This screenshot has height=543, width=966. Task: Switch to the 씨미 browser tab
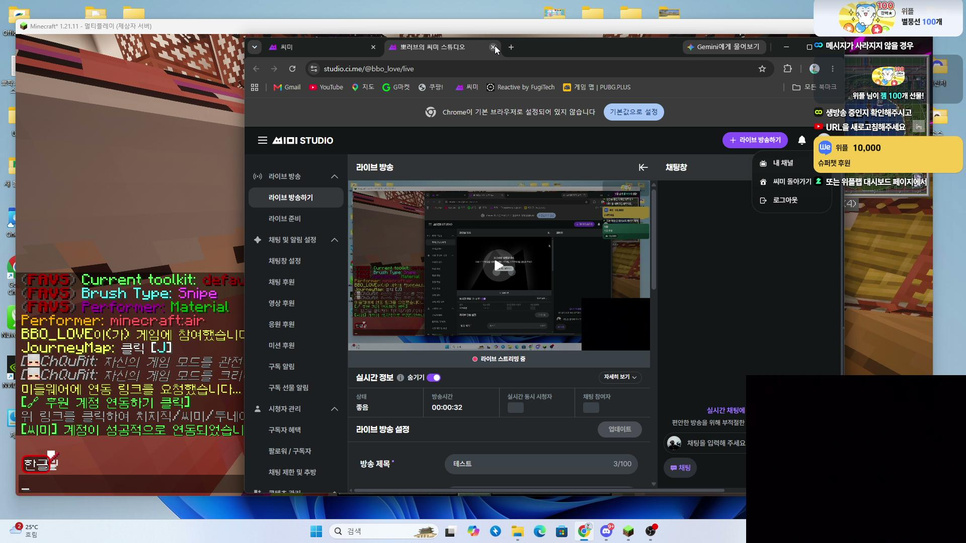(320, 47)
